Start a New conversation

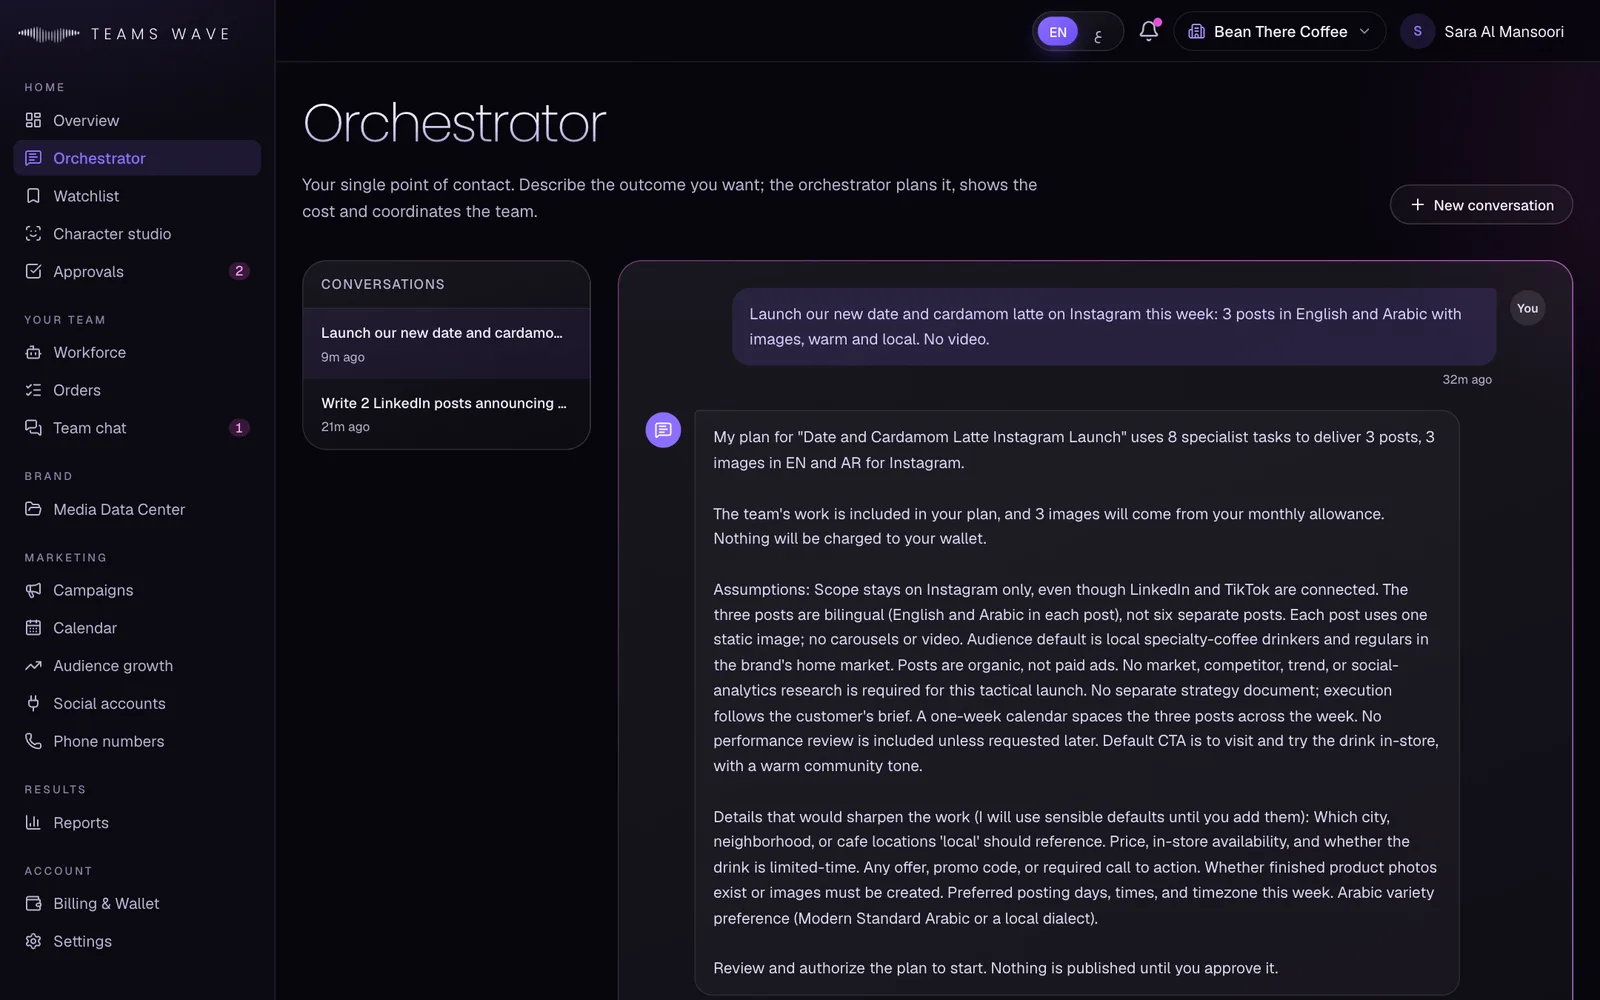pos(1481,205)
